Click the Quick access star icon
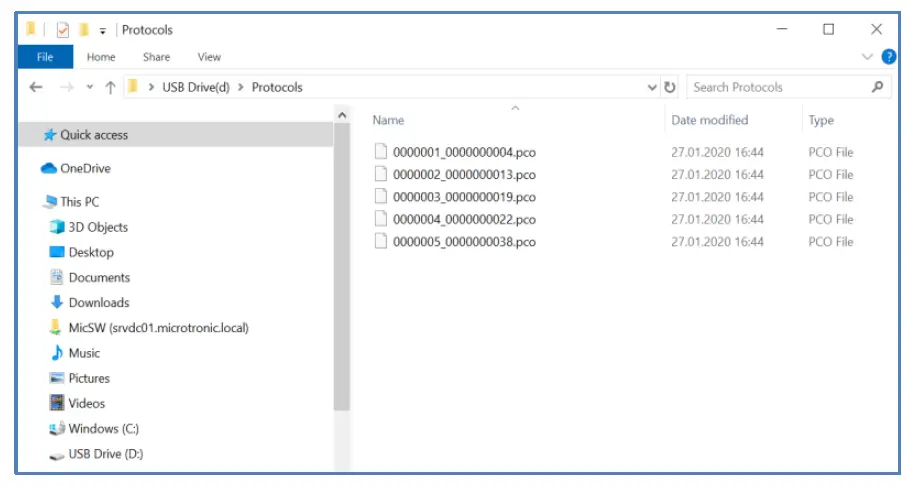Screen dimensions: 907x487 50,135
